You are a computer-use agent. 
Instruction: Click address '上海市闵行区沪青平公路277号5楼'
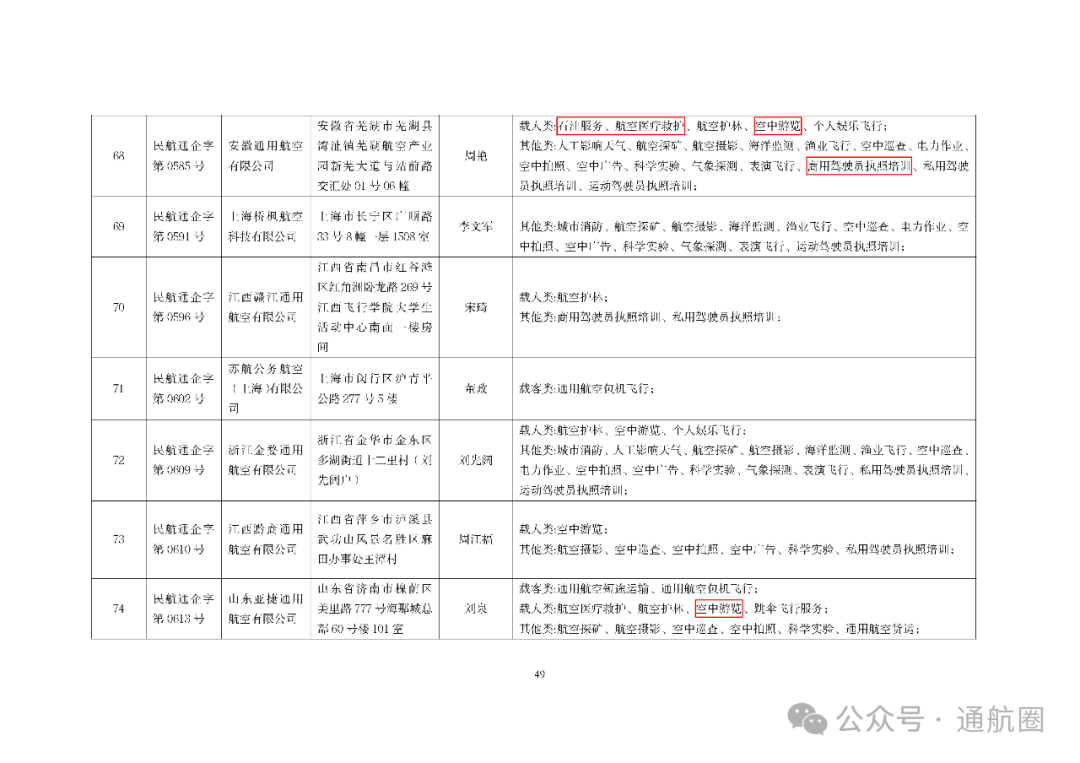click(x=375, y=388)
